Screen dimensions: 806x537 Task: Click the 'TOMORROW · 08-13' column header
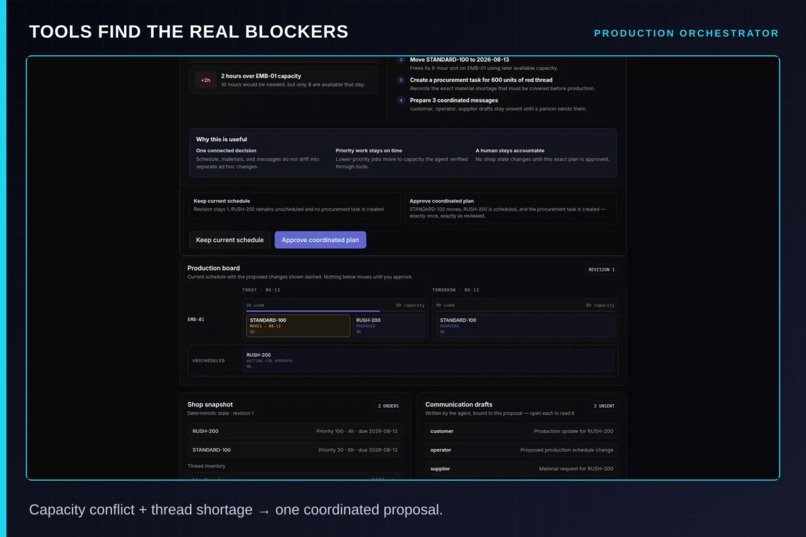point(455,290)
